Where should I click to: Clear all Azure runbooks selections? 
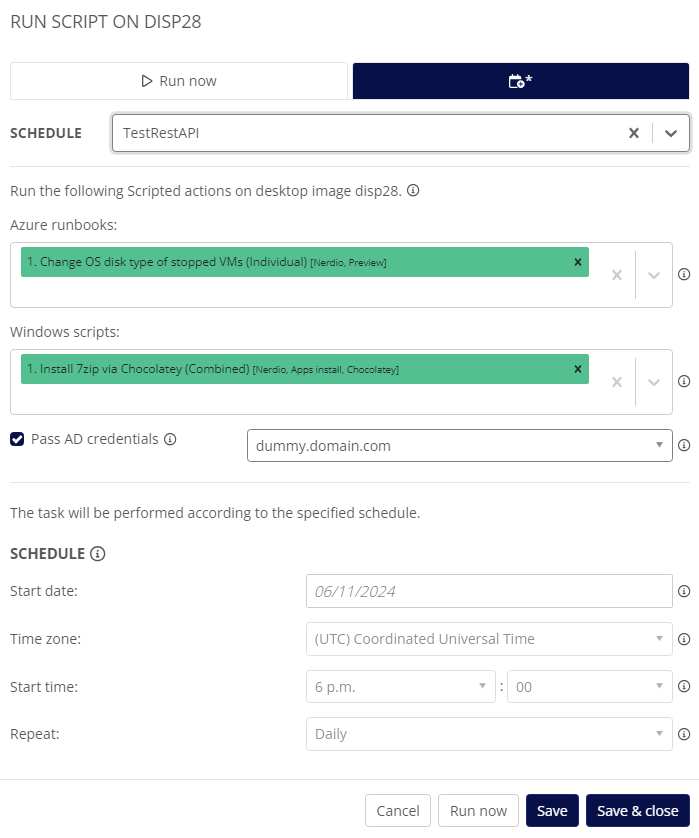(x=617, y=275)
